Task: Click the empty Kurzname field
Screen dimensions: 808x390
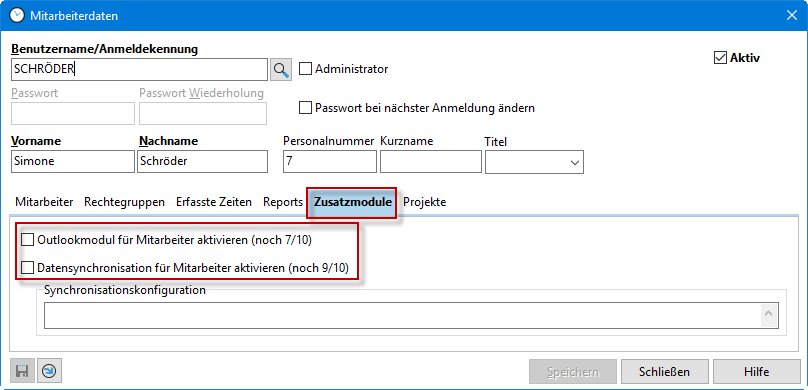Action: pyautogui.click(x=431, y=161)
